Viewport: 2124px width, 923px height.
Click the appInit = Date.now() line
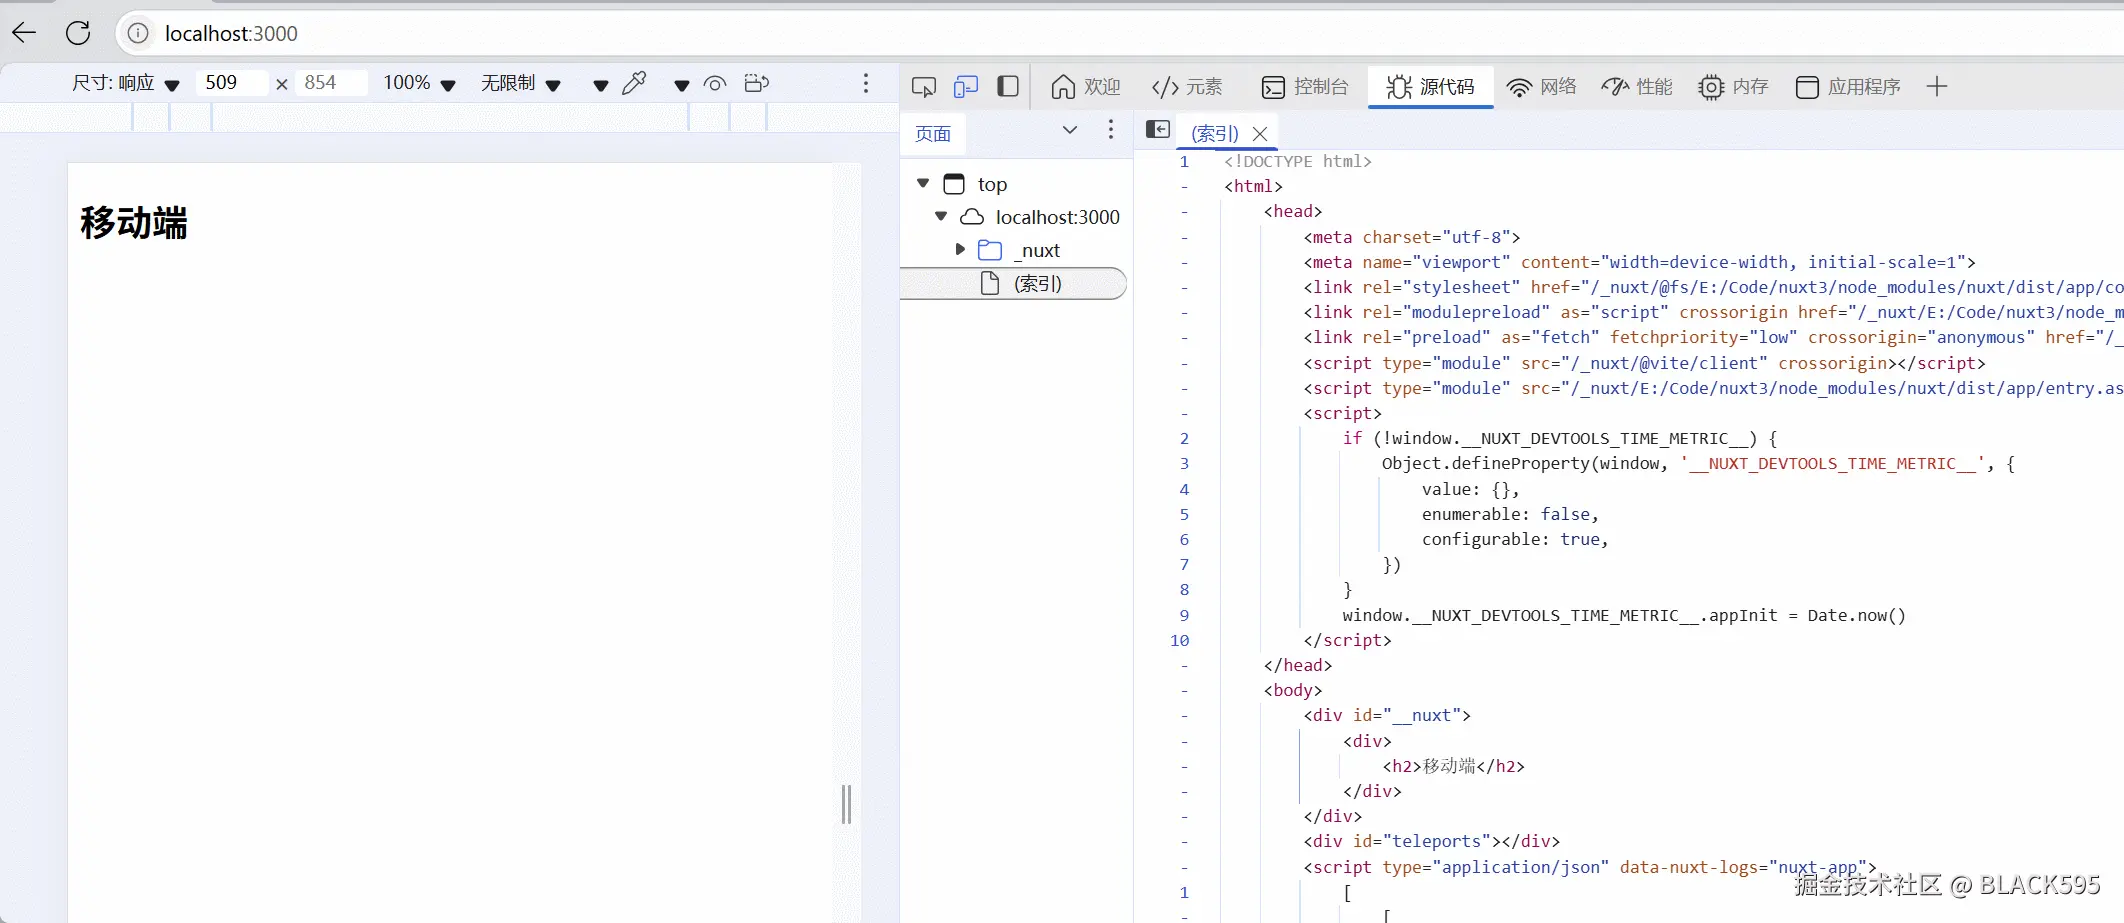pos(1624,615)
